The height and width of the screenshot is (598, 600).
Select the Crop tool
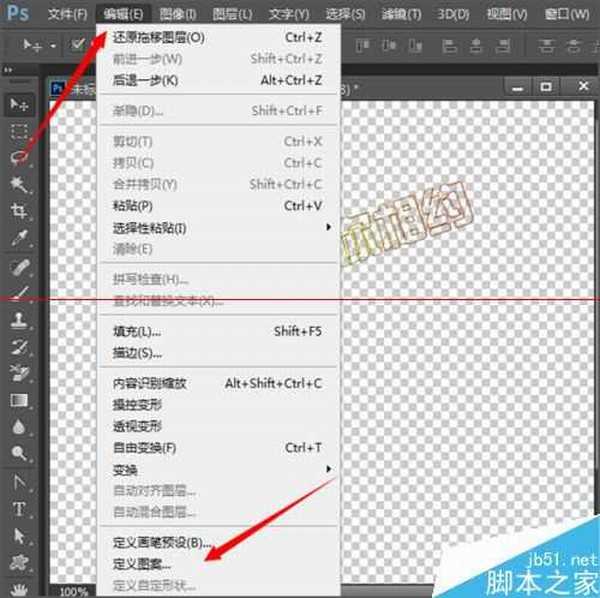[19, 211]
